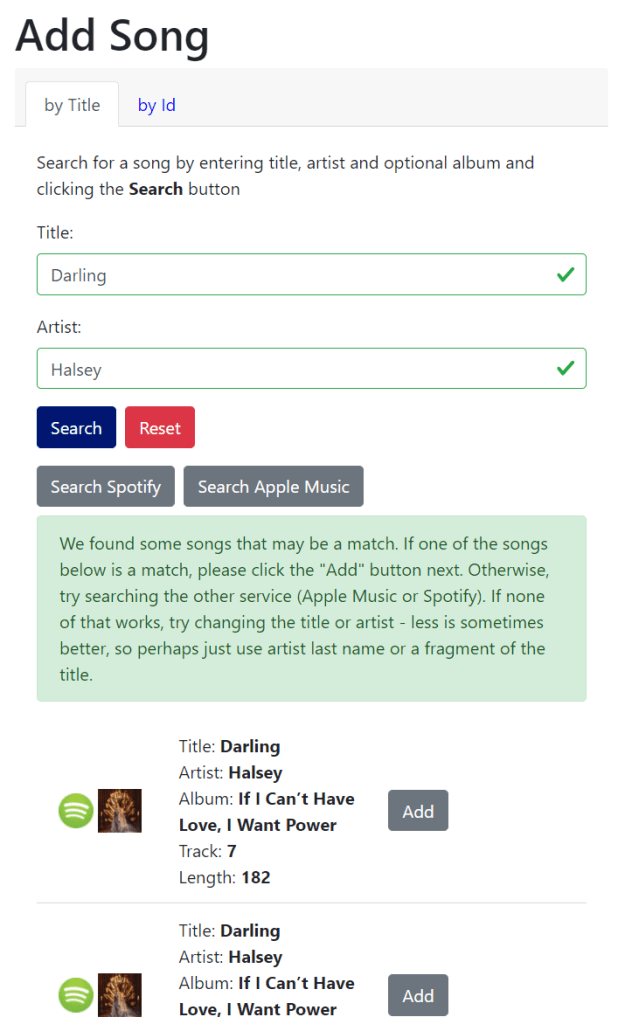Screen dimensions: 625x1024
Task: Switch to the by Title tab
Action: [x=72, y=105]
